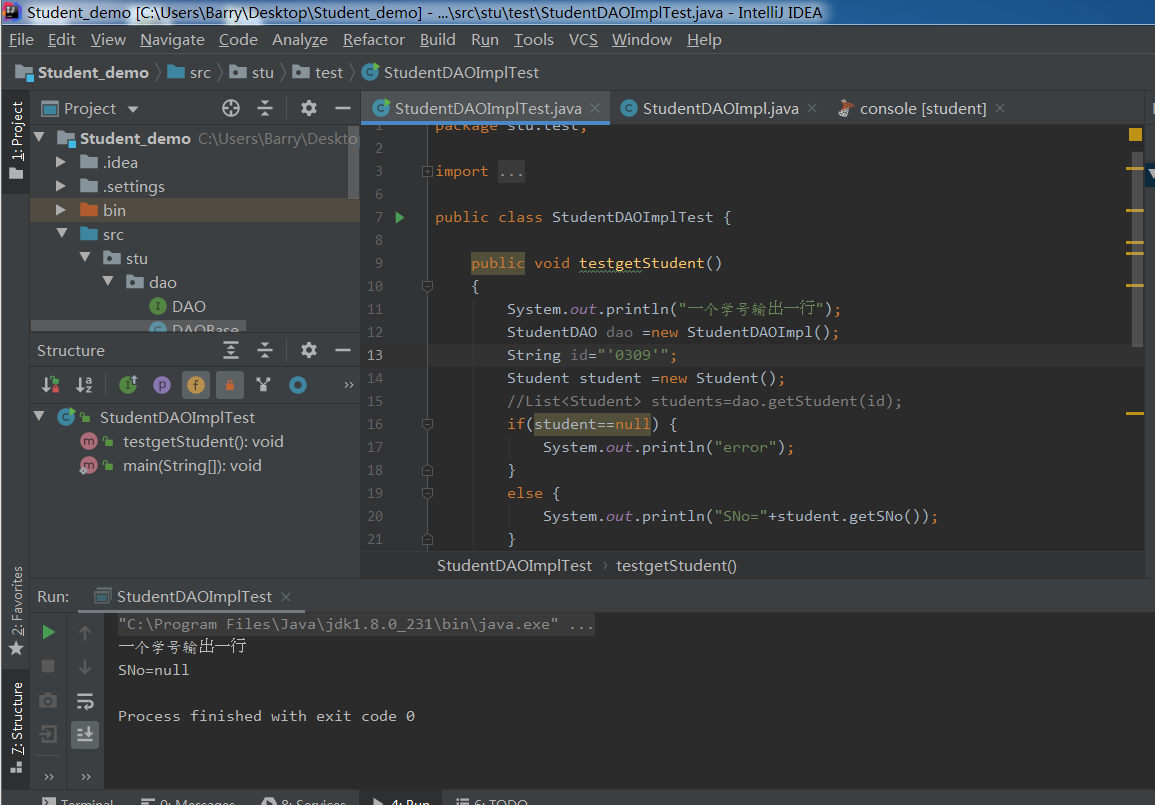Open the Refactor menu
The image size is (1155, 805).
tap(373, 40)
